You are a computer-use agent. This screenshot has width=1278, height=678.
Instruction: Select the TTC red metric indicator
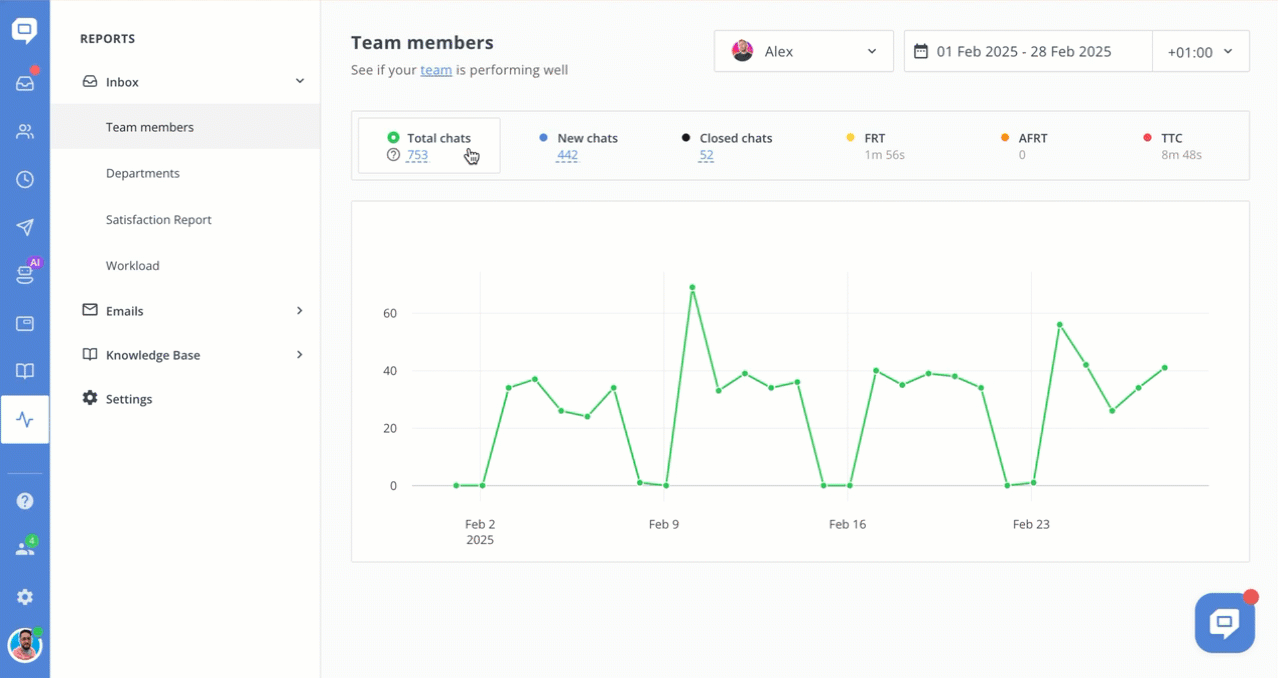(1147, 138)
